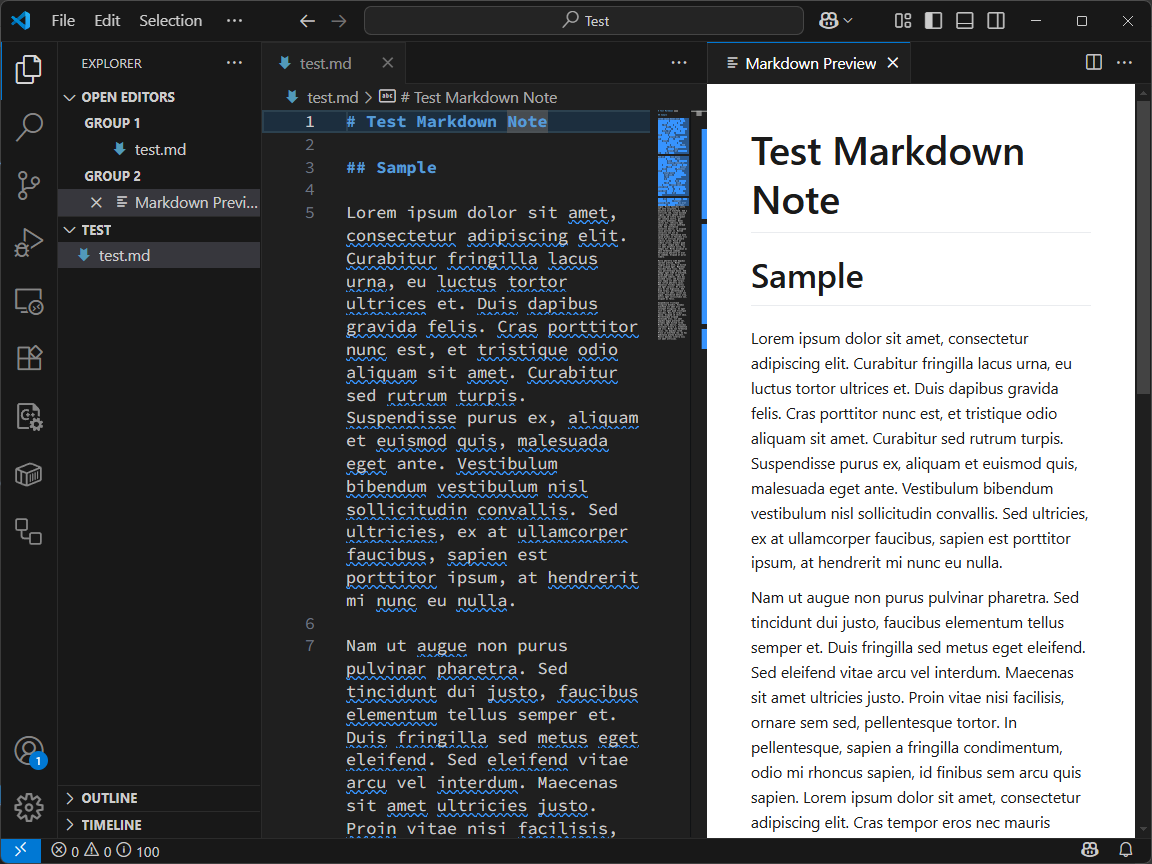Open More Actions for test.md editor group
The width and height of the screenshot is (1152, 864).
tap(679, 62)
